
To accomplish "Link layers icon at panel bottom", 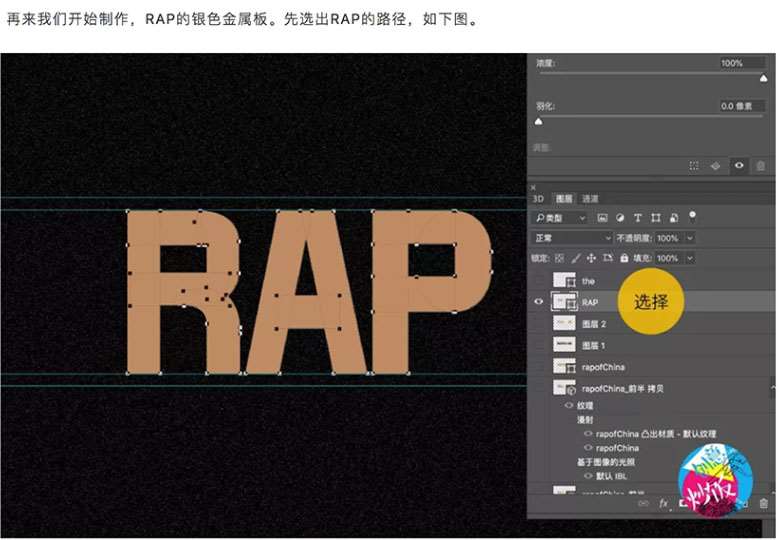I will (643, 504).
